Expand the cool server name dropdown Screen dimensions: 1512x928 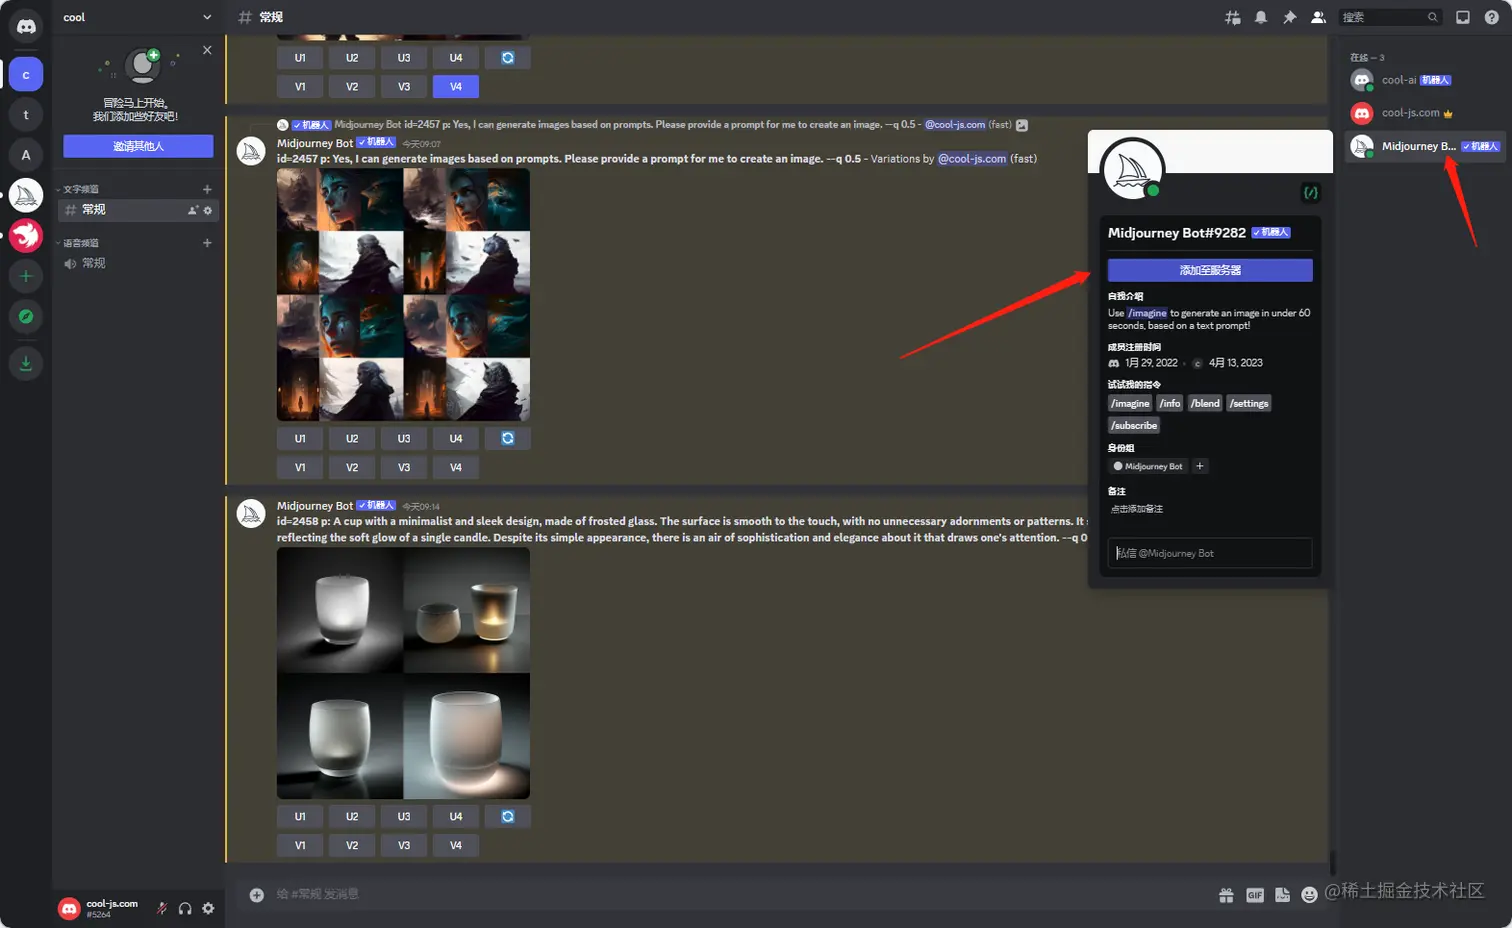pyautogui.click(x=207, y=17)
